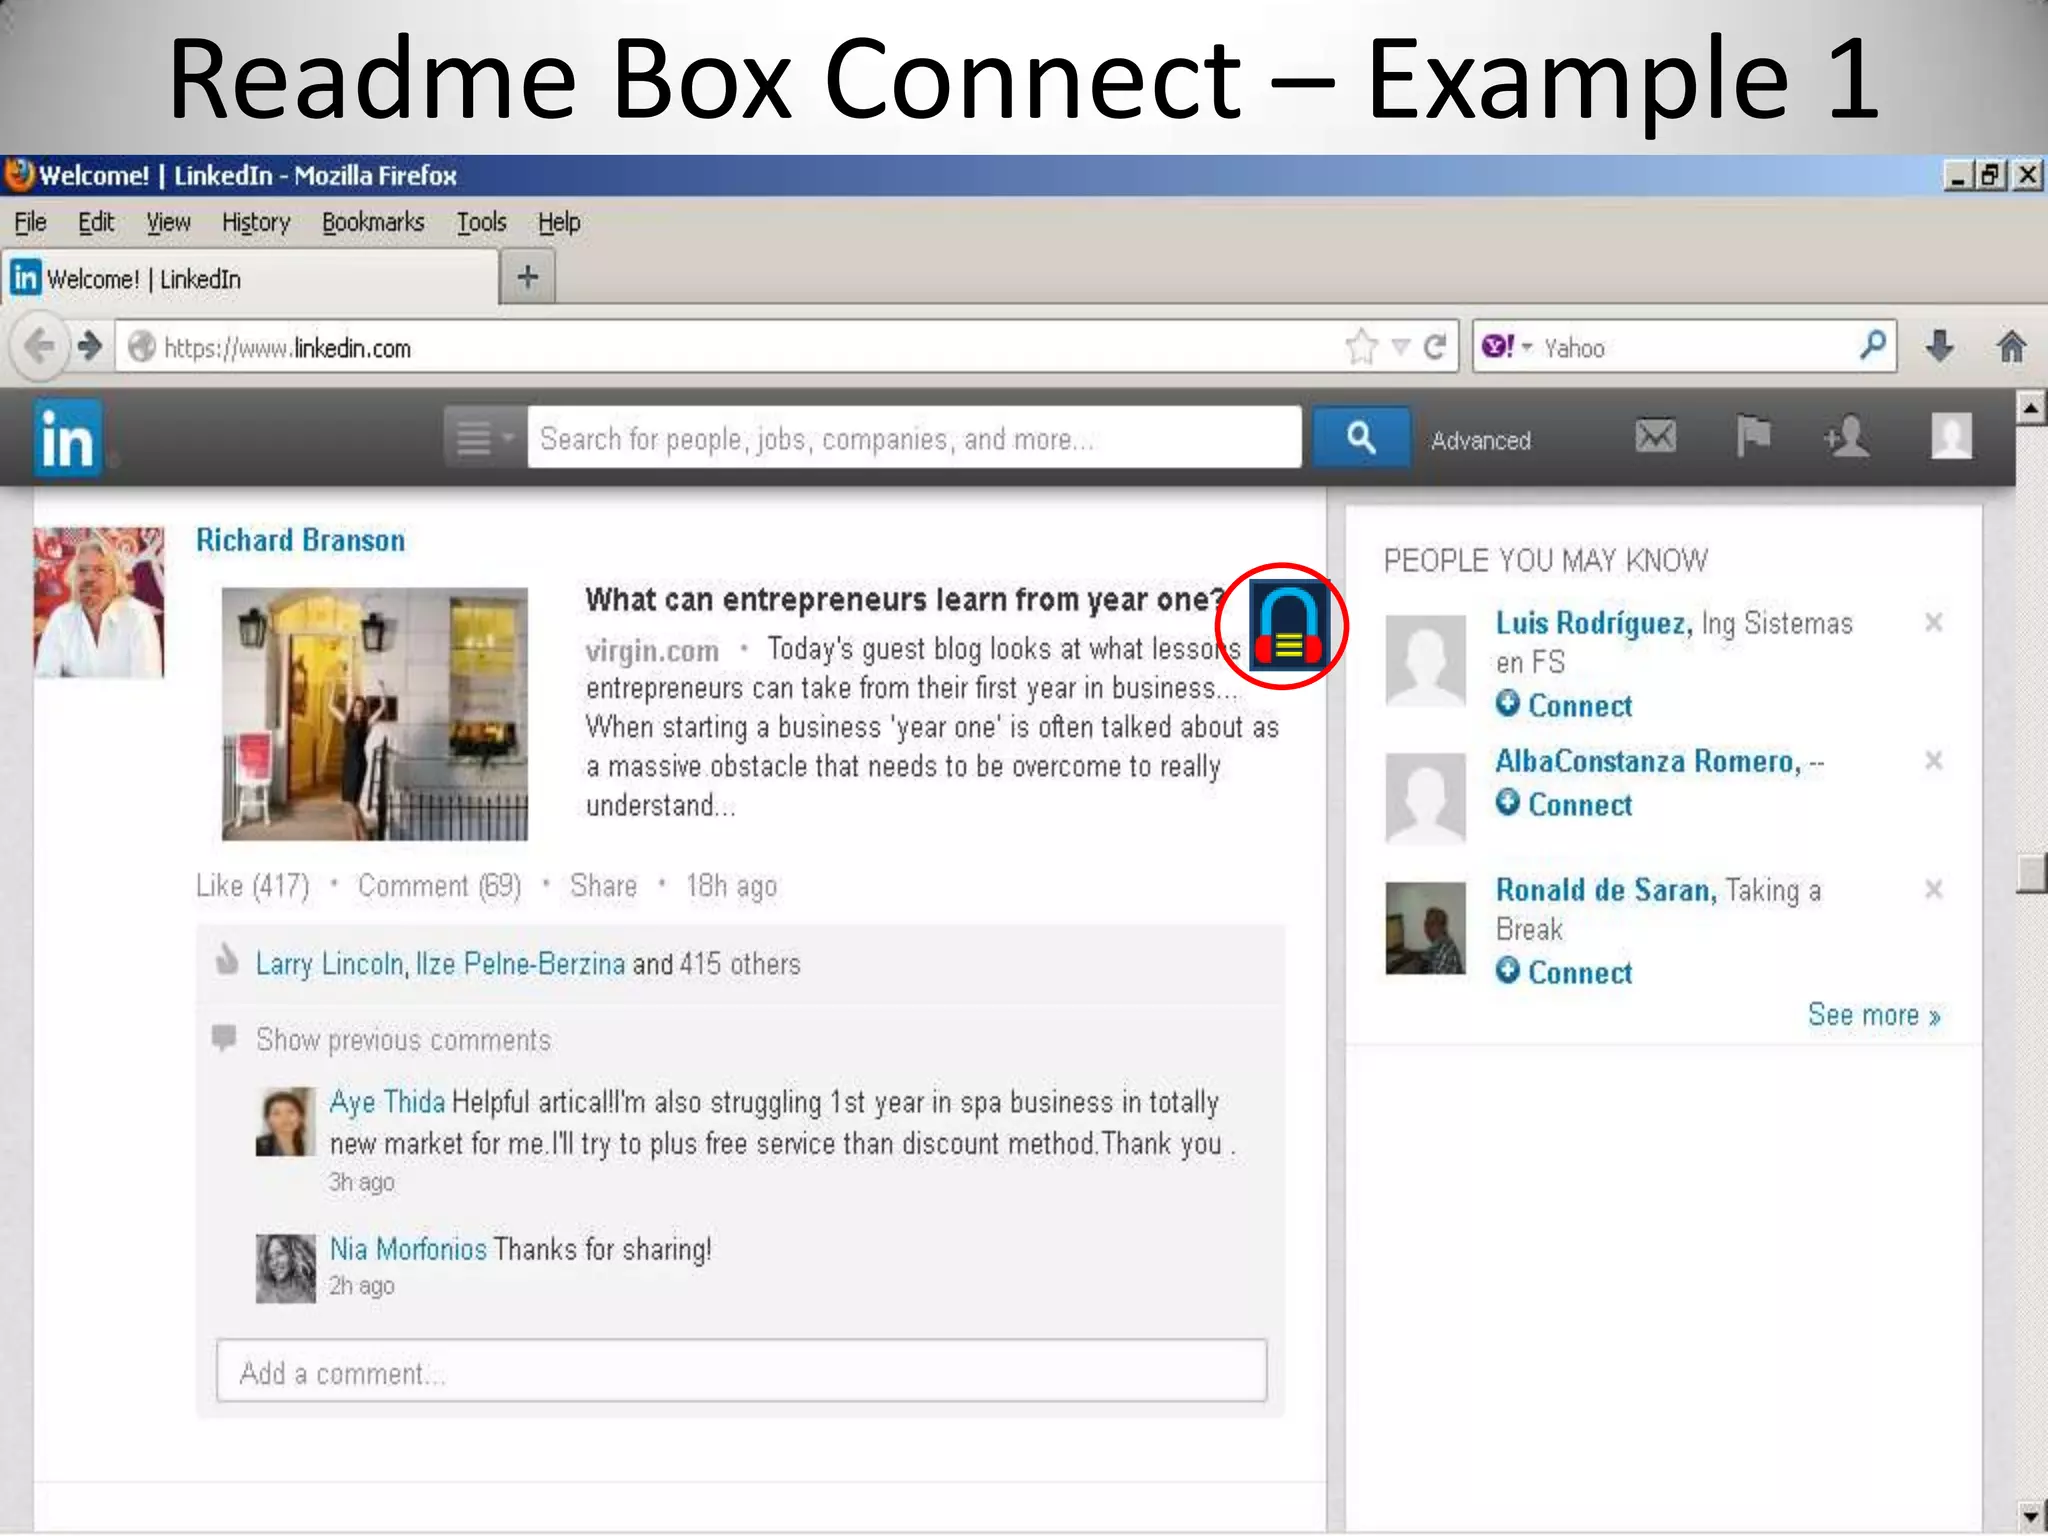Click Ronald de Saran's photo thumbnail
The width and height of the screenshot is (2048, 1536).
pyautogui.click(x=1425, y=927)
